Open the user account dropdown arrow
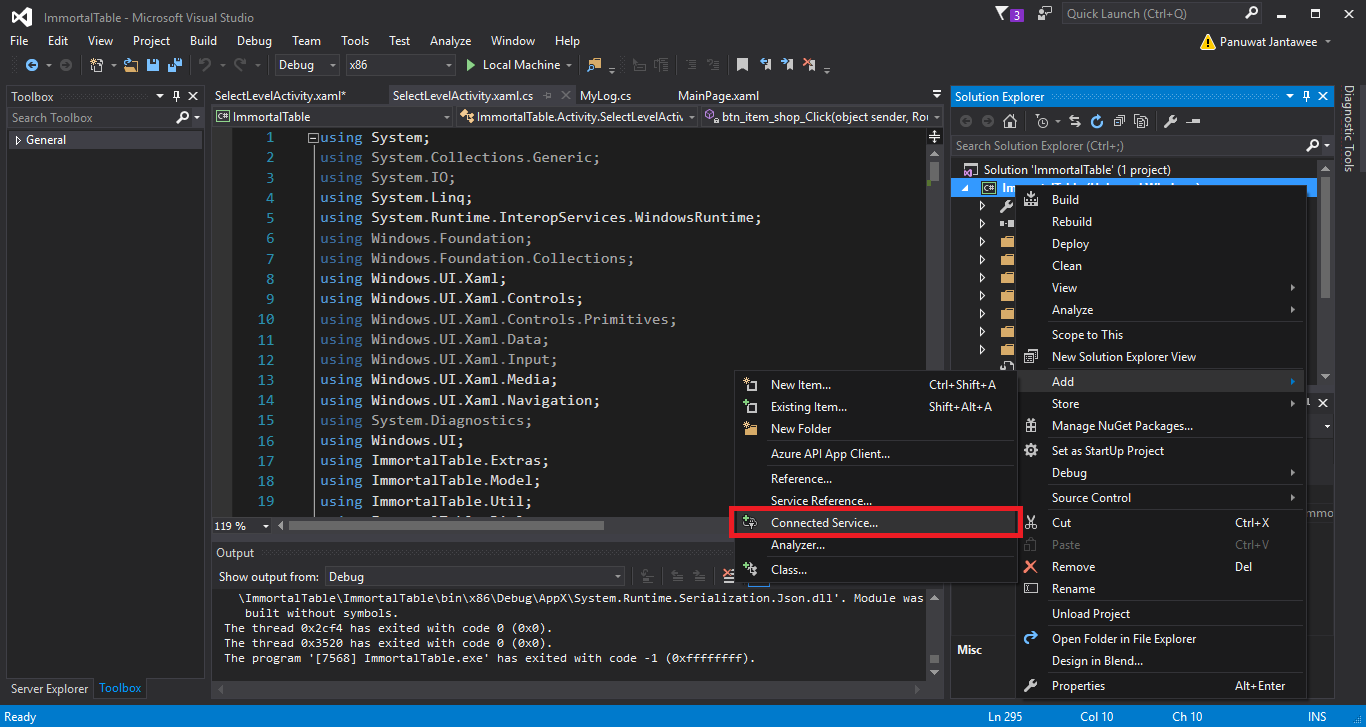 pos(1327,42)
